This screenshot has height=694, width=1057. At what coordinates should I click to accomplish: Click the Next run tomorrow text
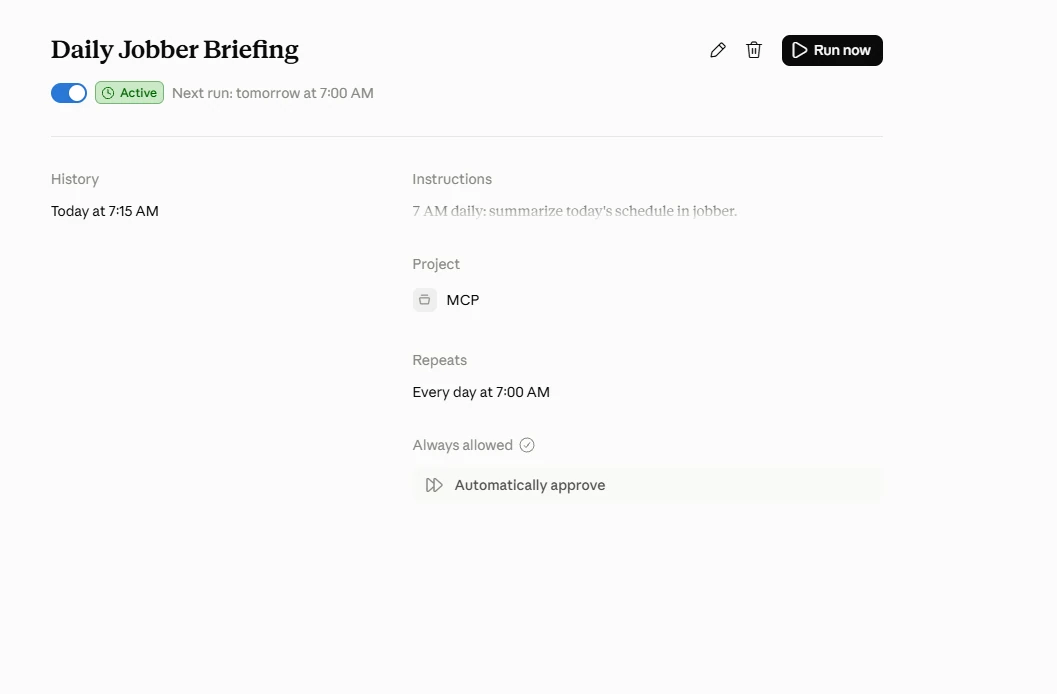(x=273, y=93)
